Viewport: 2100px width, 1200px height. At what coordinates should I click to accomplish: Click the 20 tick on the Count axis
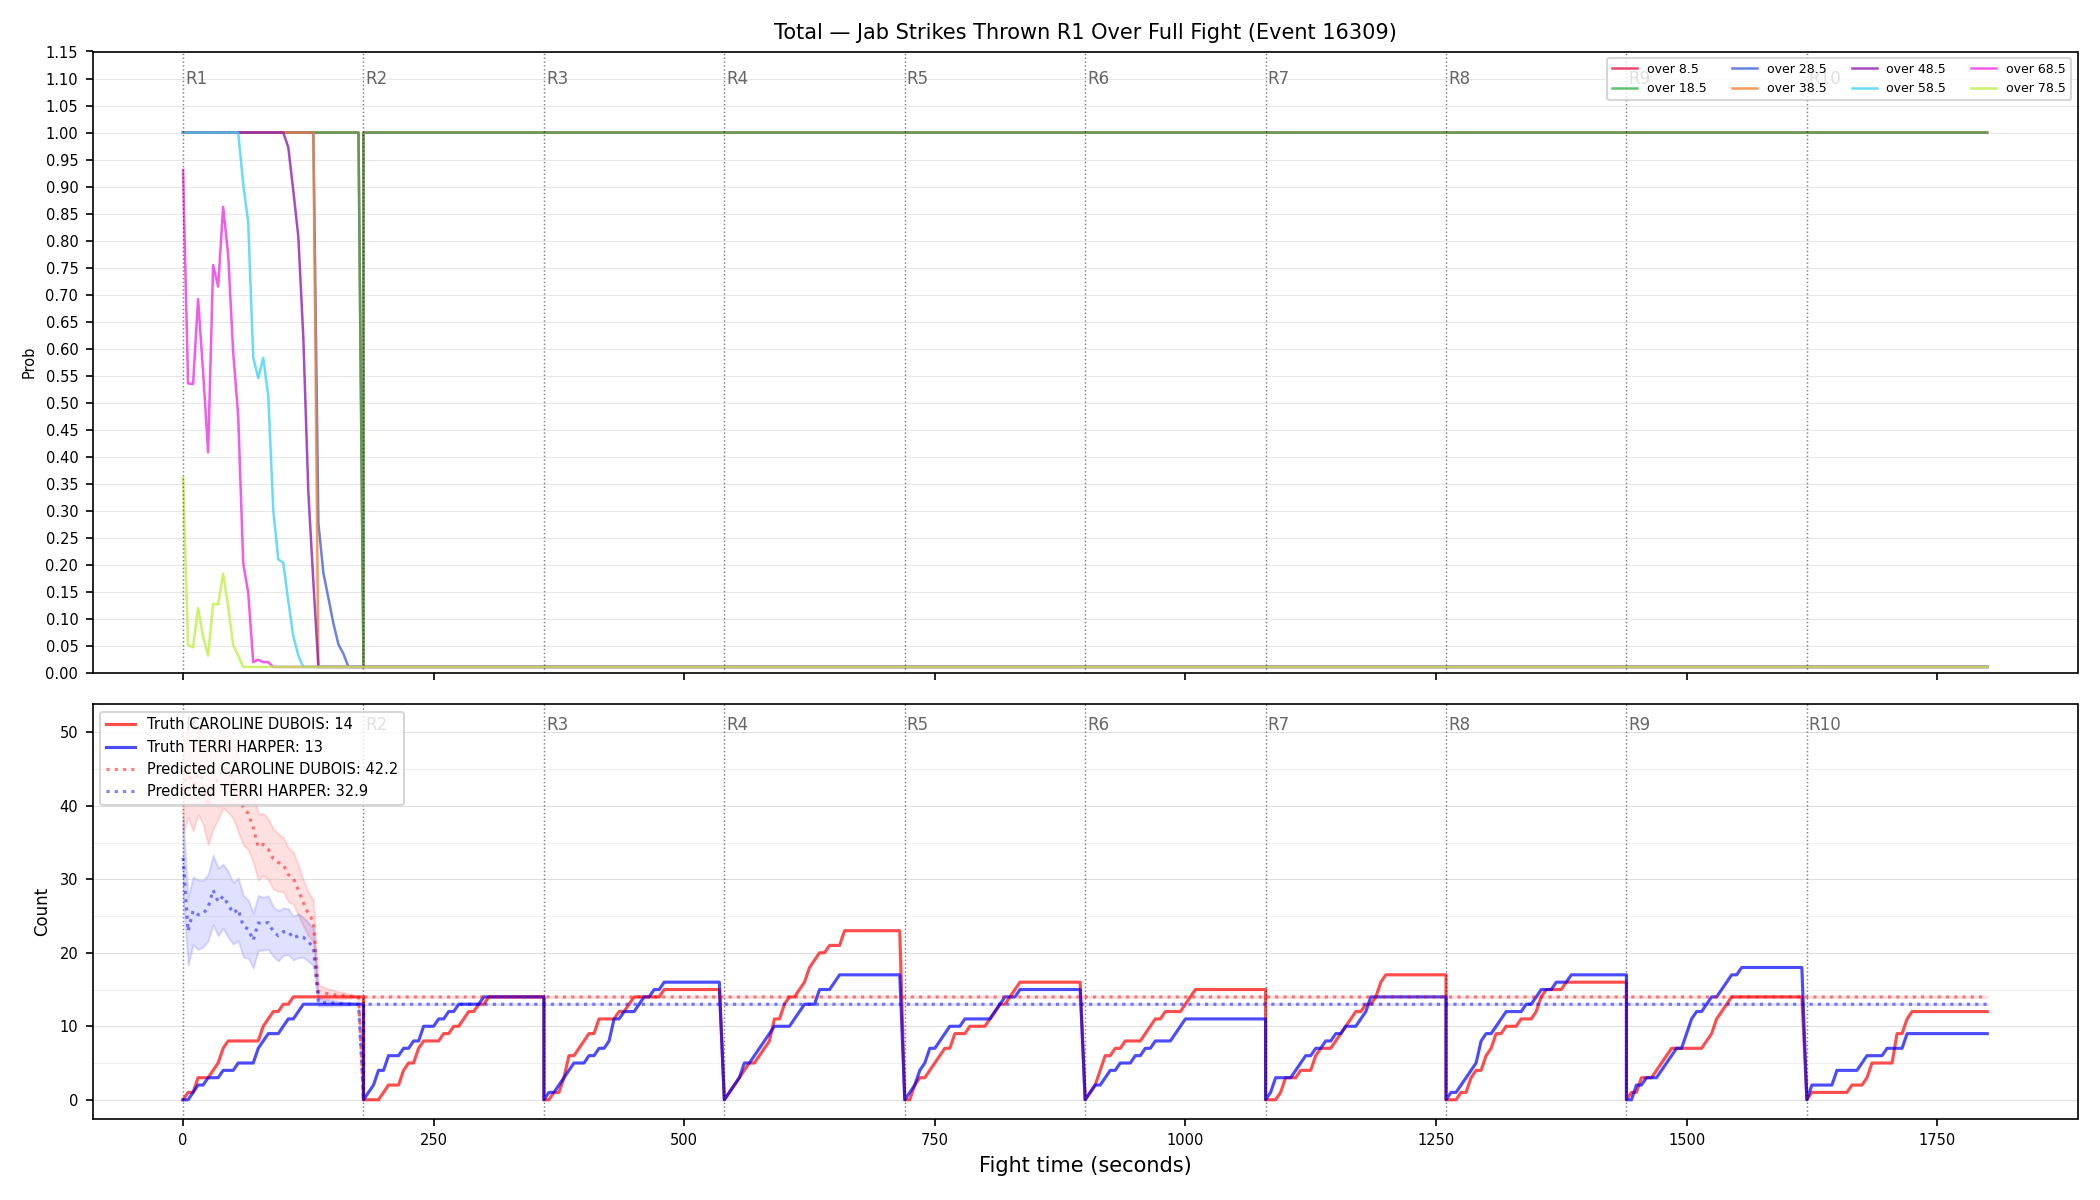[69, 954]
